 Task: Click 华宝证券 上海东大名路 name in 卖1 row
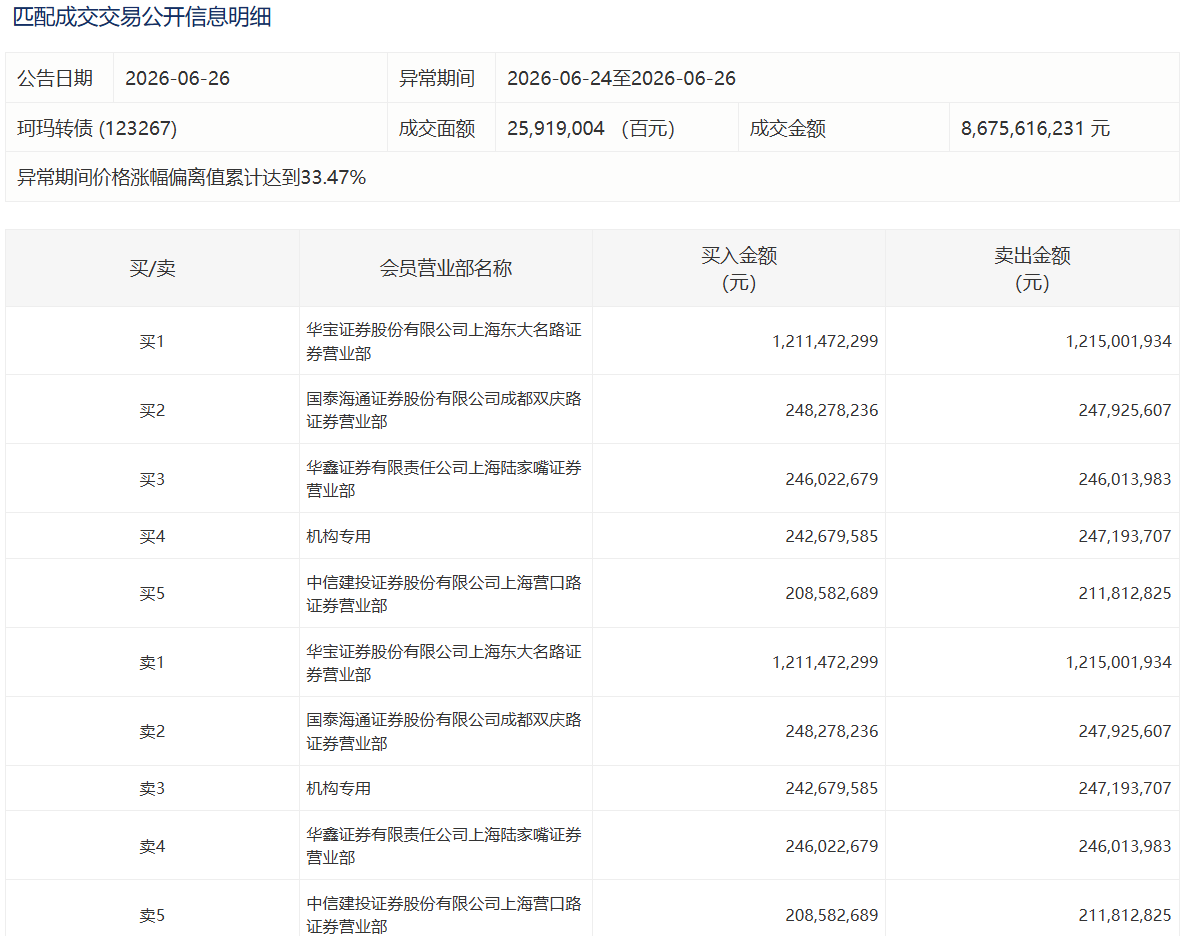click(444, 663)
